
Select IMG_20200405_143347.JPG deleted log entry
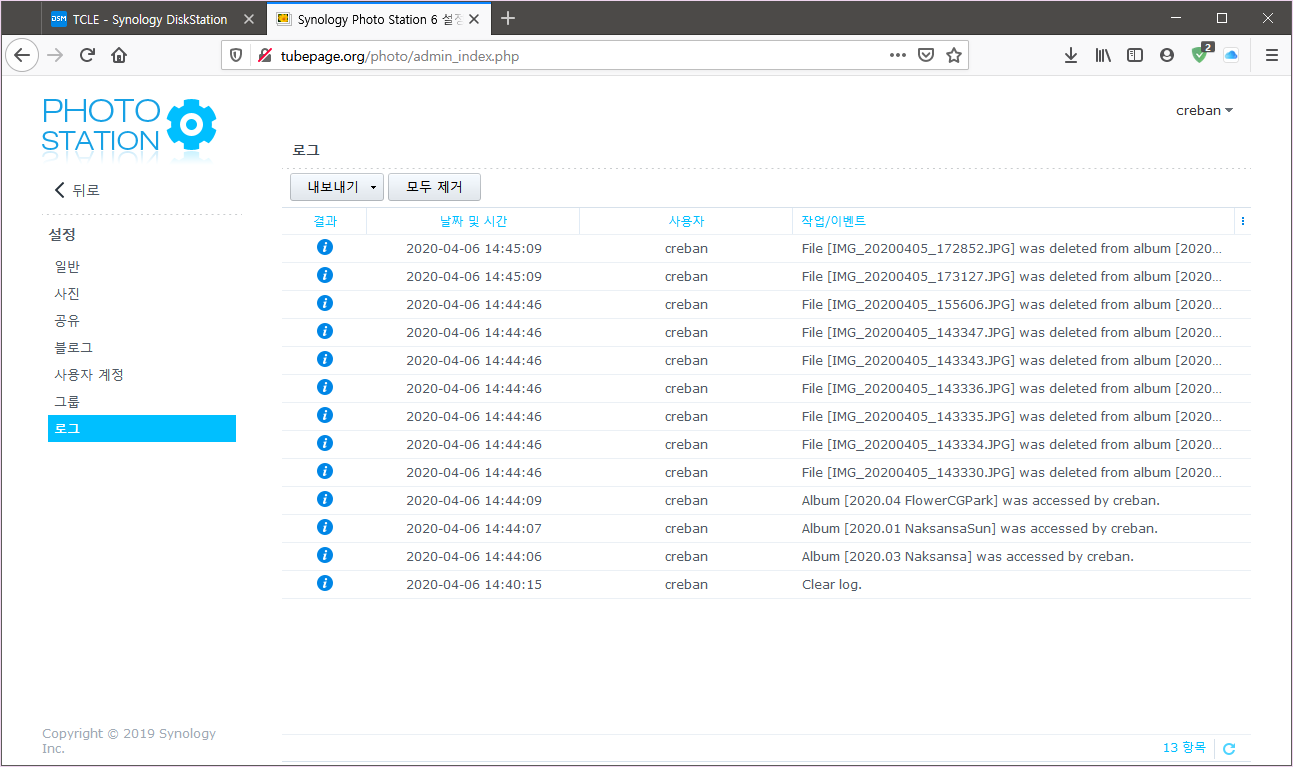tap(766, 332)
